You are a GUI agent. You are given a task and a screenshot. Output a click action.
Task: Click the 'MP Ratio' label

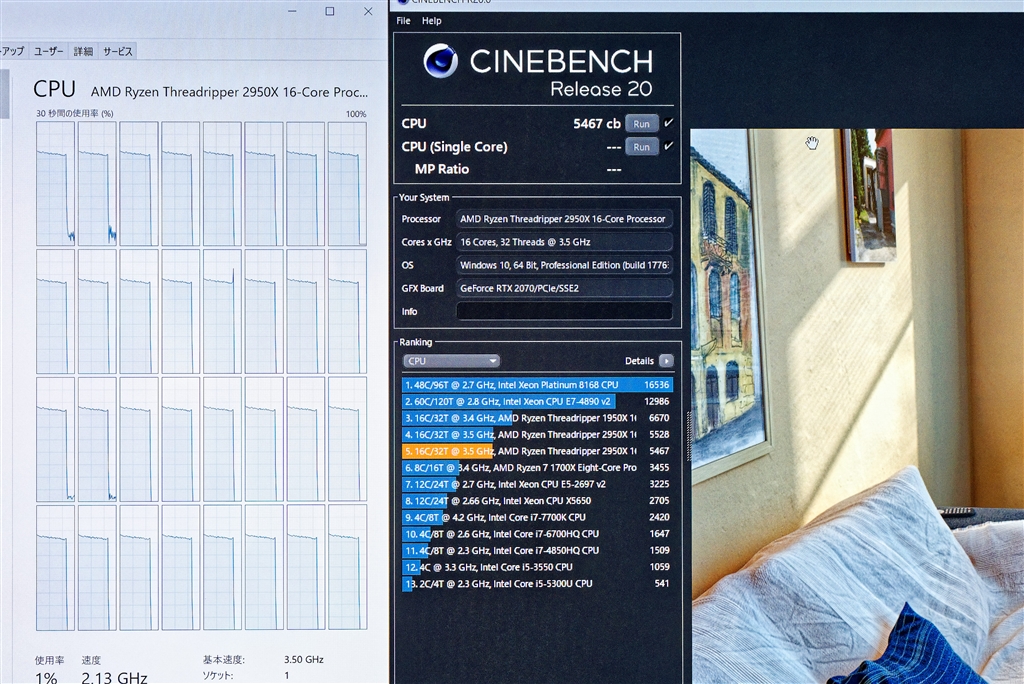[x=441, y=169]
